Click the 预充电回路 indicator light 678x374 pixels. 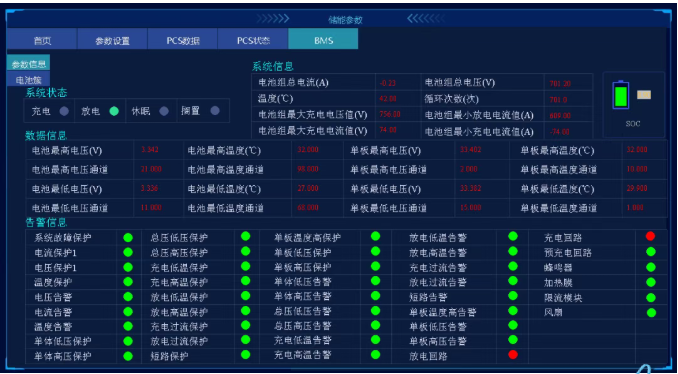(650, 252)
